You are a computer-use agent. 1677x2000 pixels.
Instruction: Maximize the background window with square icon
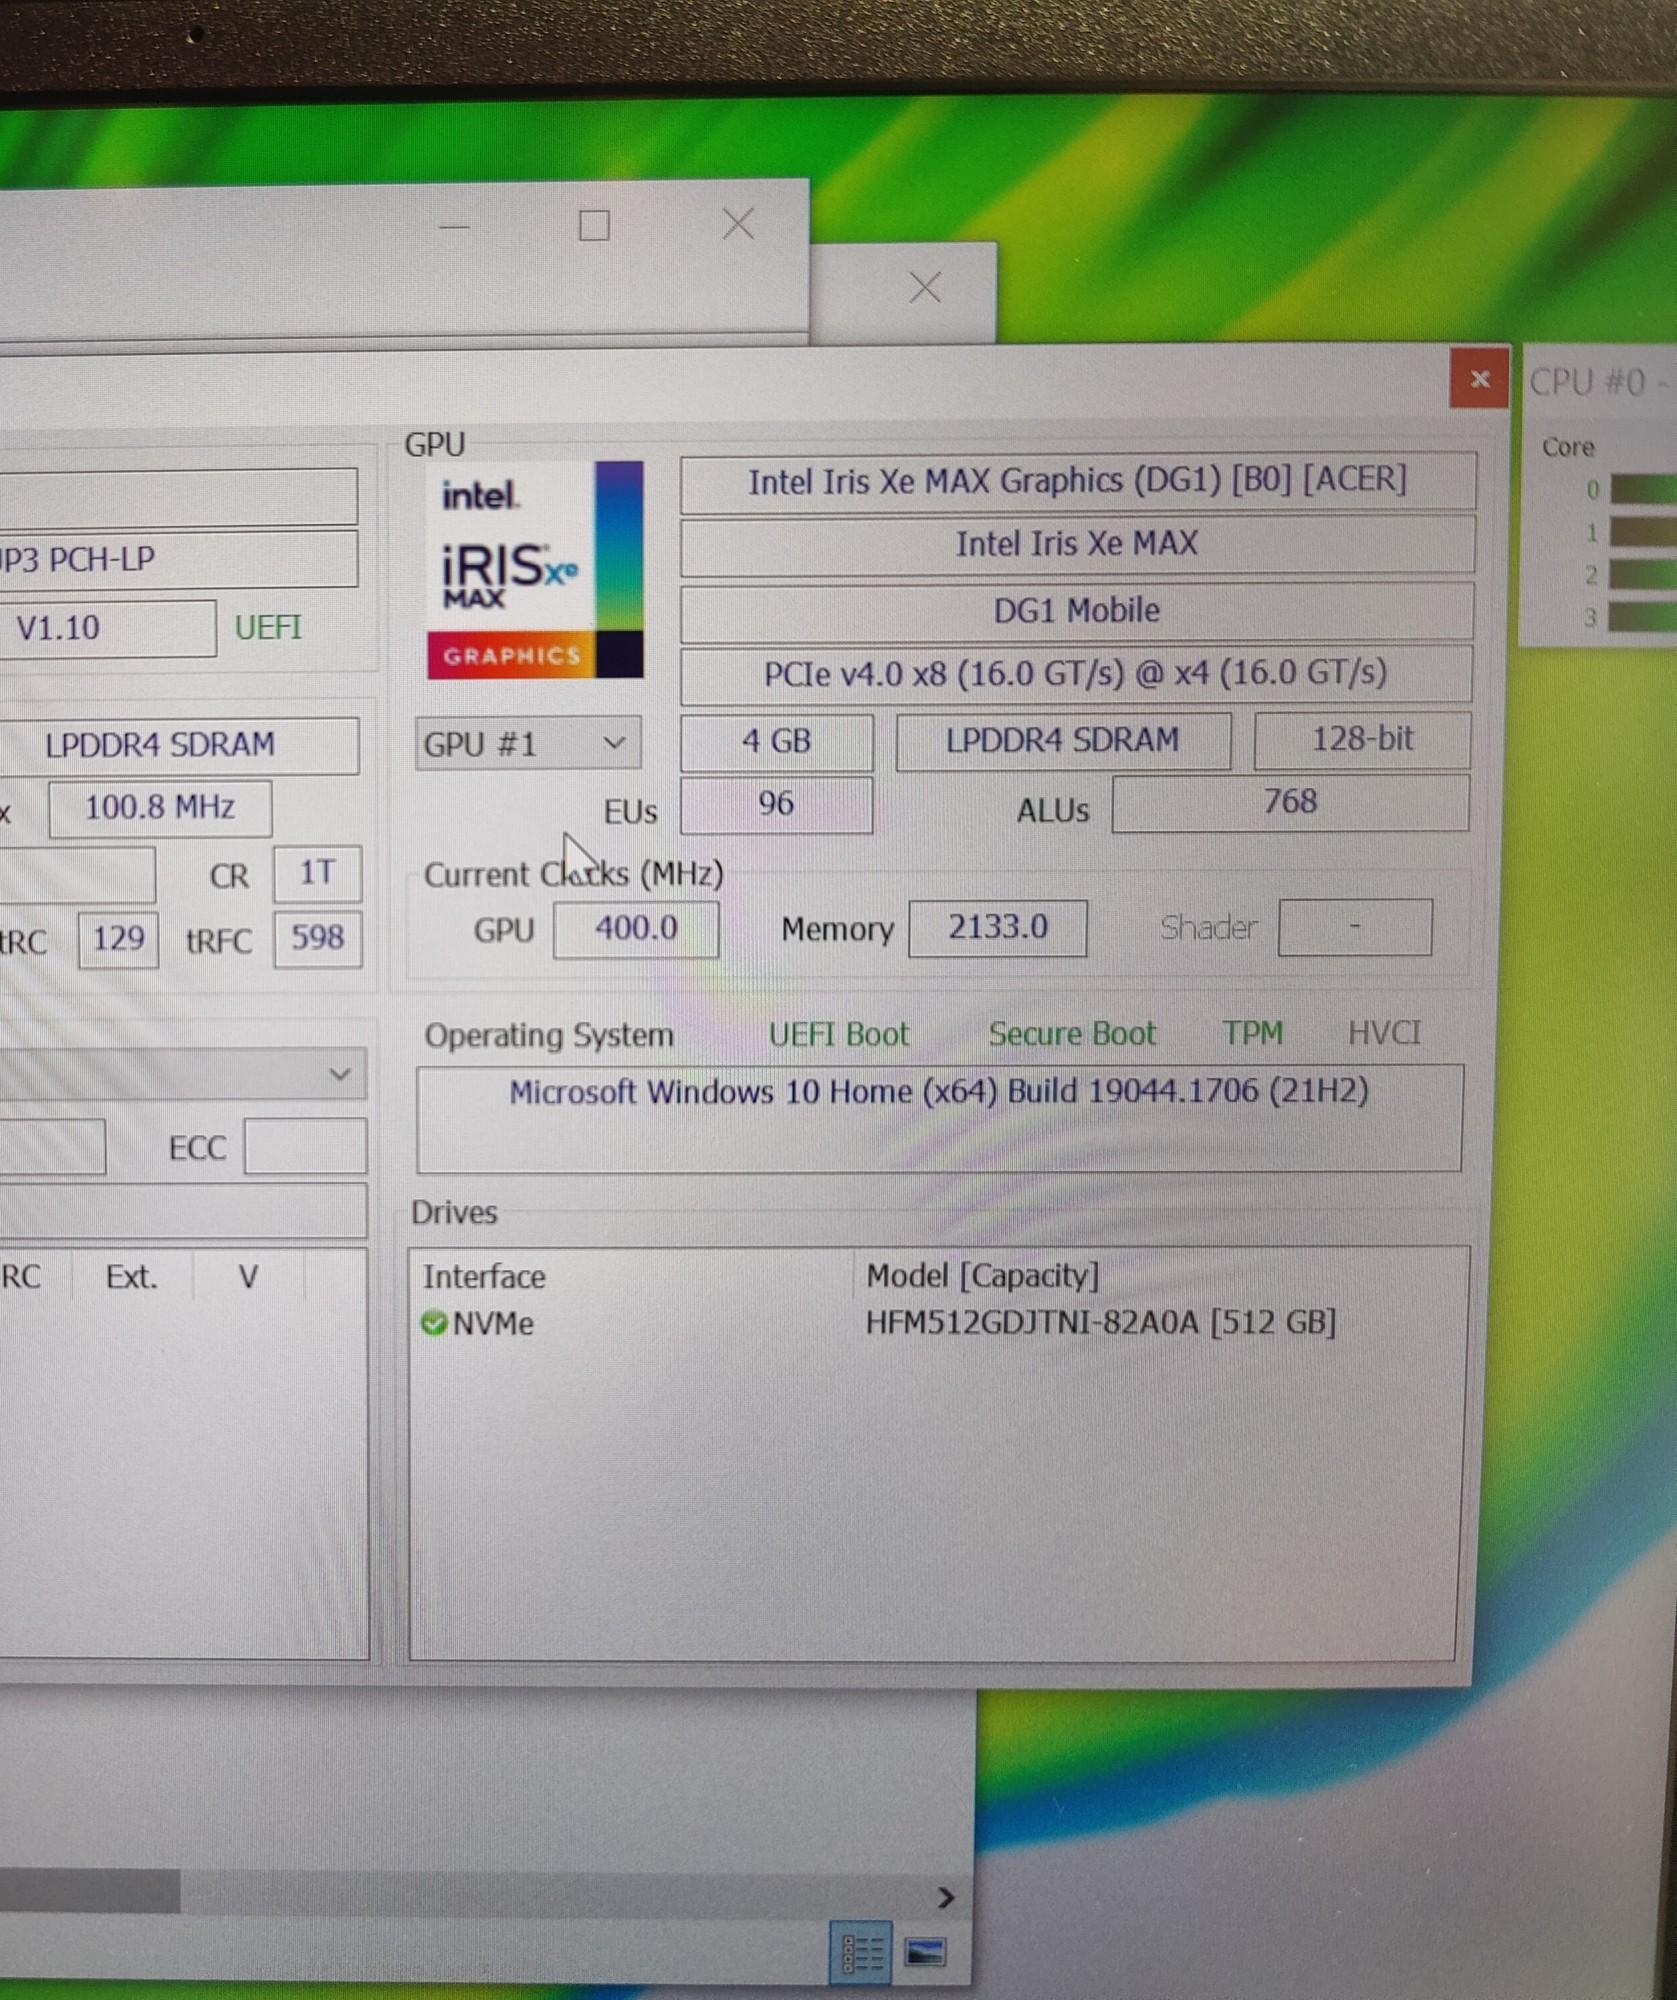594,225
